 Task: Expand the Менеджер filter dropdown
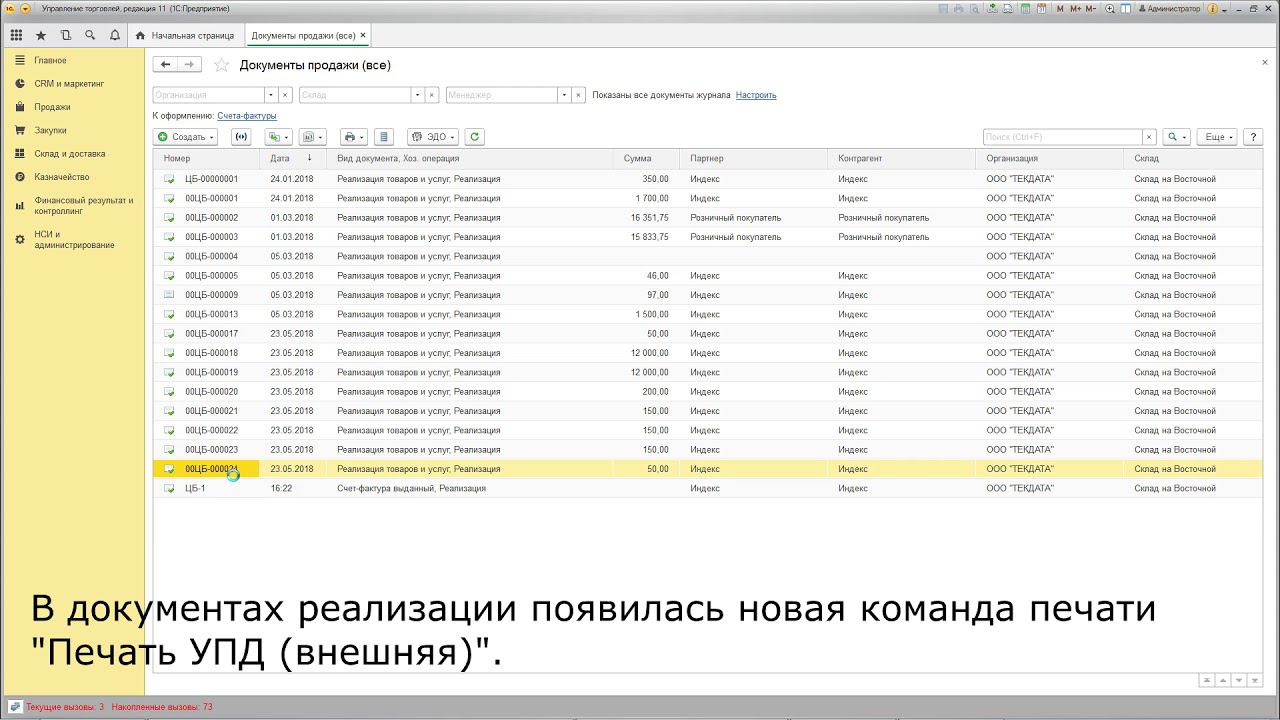[x=565, y=95]
